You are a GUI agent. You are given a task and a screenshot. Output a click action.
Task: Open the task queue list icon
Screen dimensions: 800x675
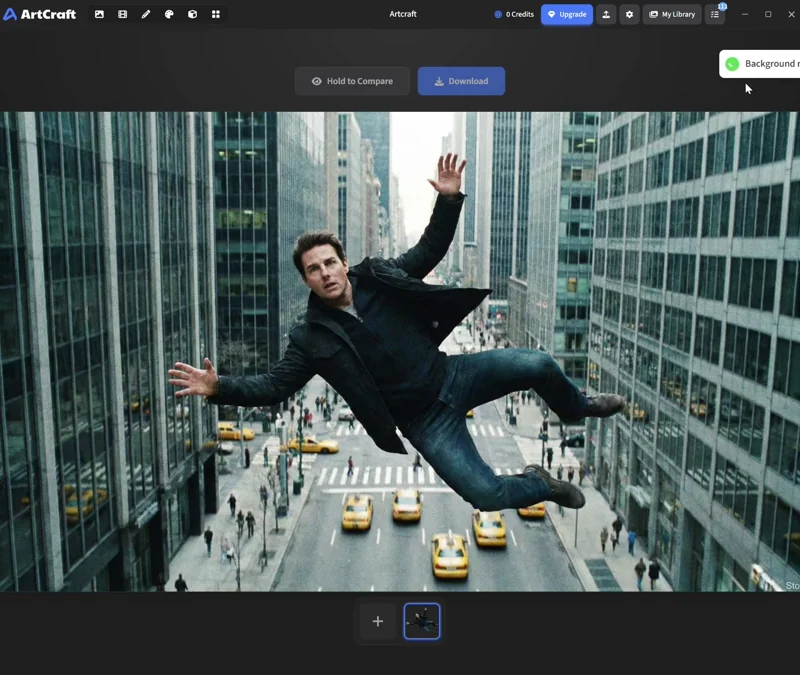(715, 14)
